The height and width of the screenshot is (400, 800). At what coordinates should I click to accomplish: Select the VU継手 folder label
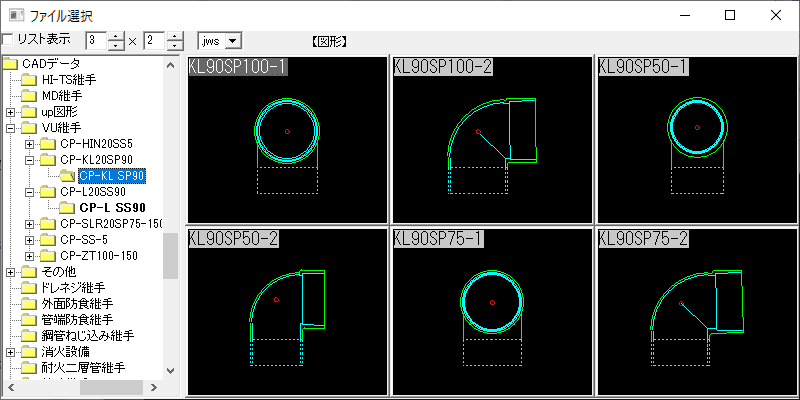(x=61, y=128)
